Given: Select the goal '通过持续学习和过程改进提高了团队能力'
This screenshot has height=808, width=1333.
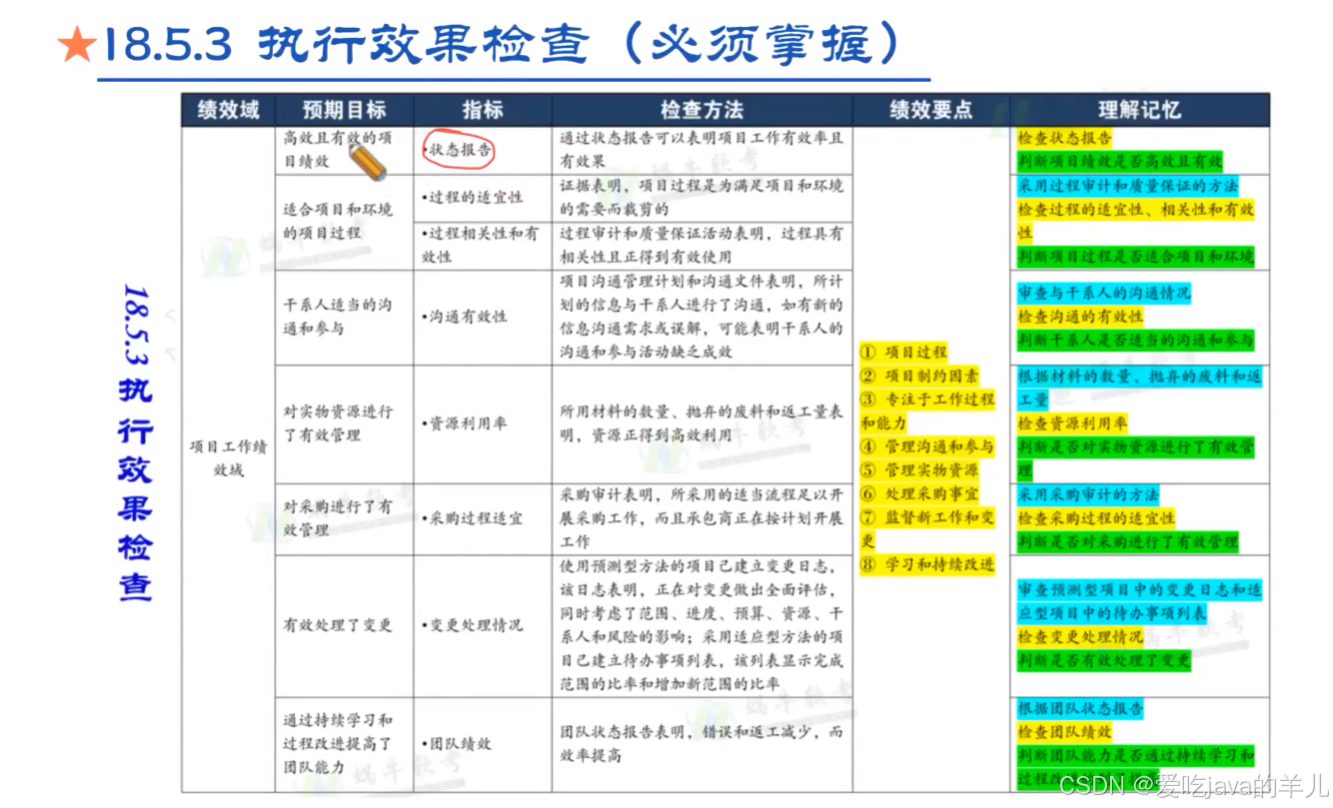Looking at the screenshot, I should (x=338, y=744).
